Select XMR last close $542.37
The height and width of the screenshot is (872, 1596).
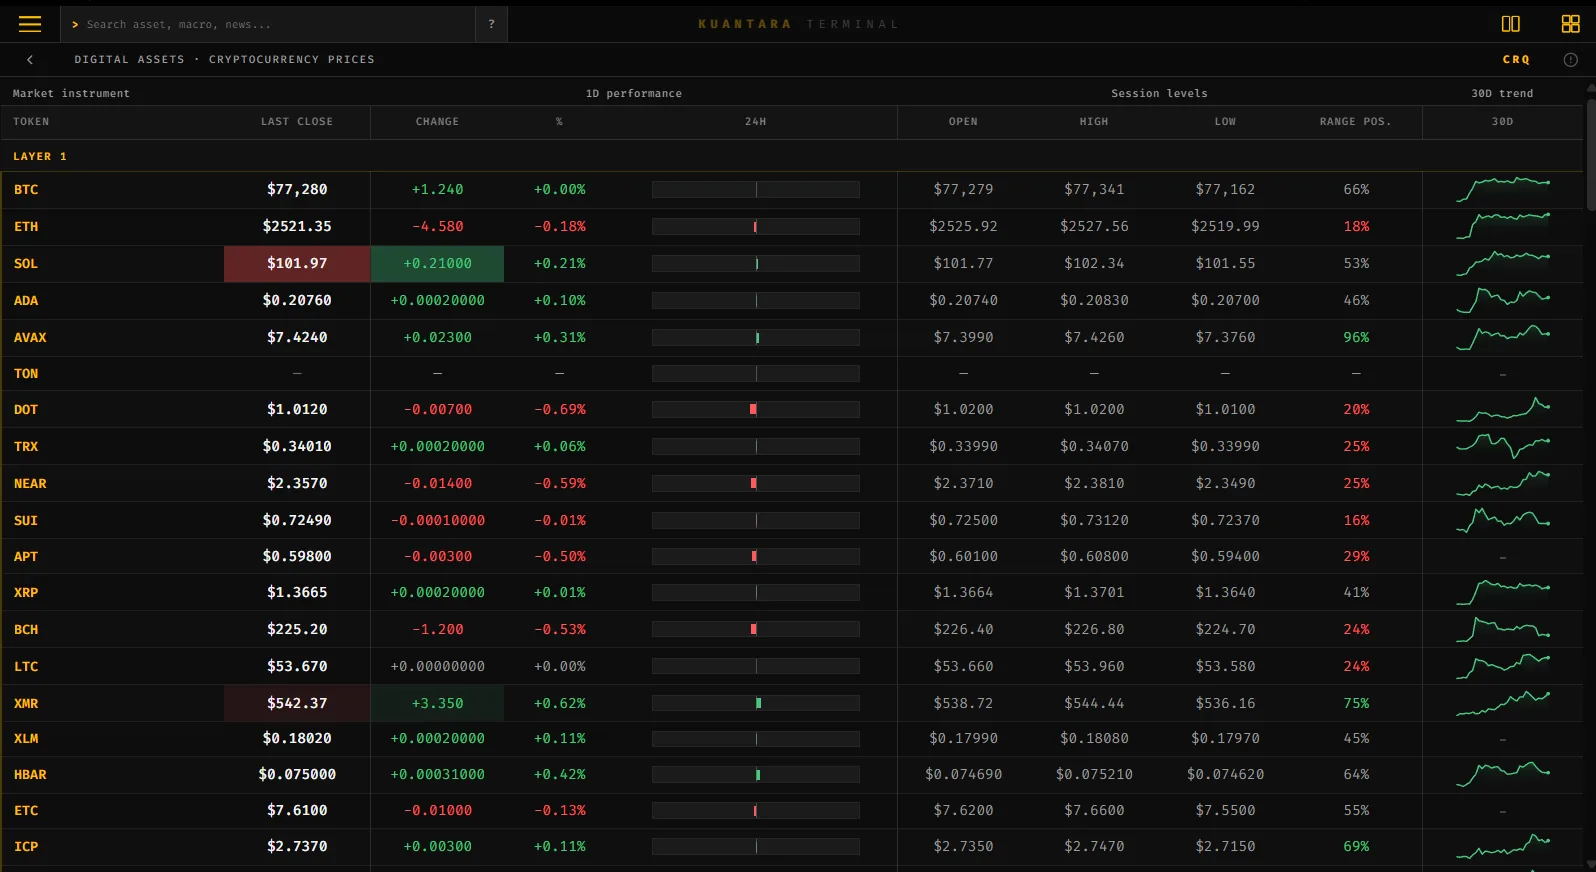pyautogui.click(x=297, y=704)
